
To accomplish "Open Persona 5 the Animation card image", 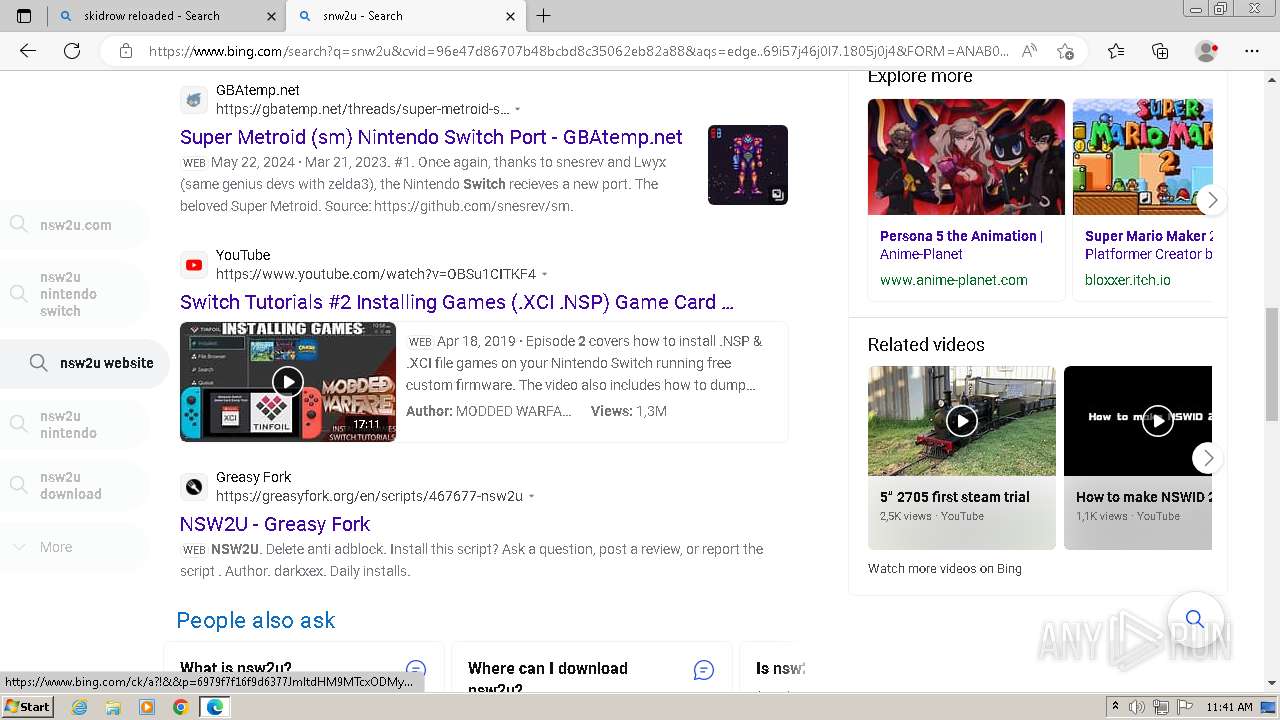I will pos(966,157).
